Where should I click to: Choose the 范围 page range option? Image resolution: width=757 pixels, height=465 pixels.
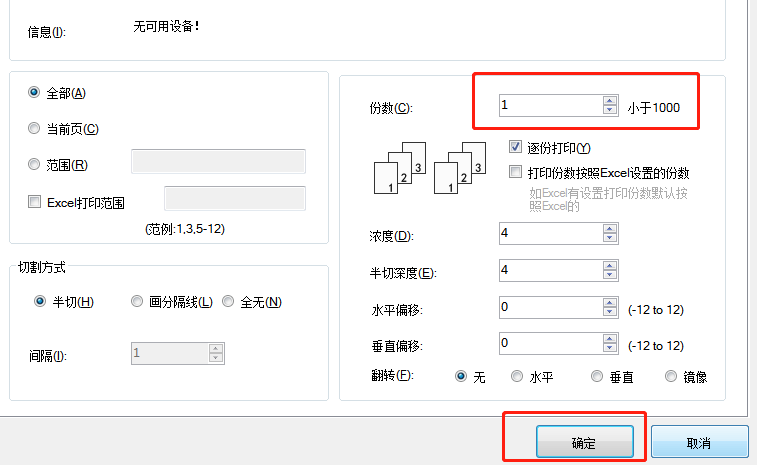36,164
